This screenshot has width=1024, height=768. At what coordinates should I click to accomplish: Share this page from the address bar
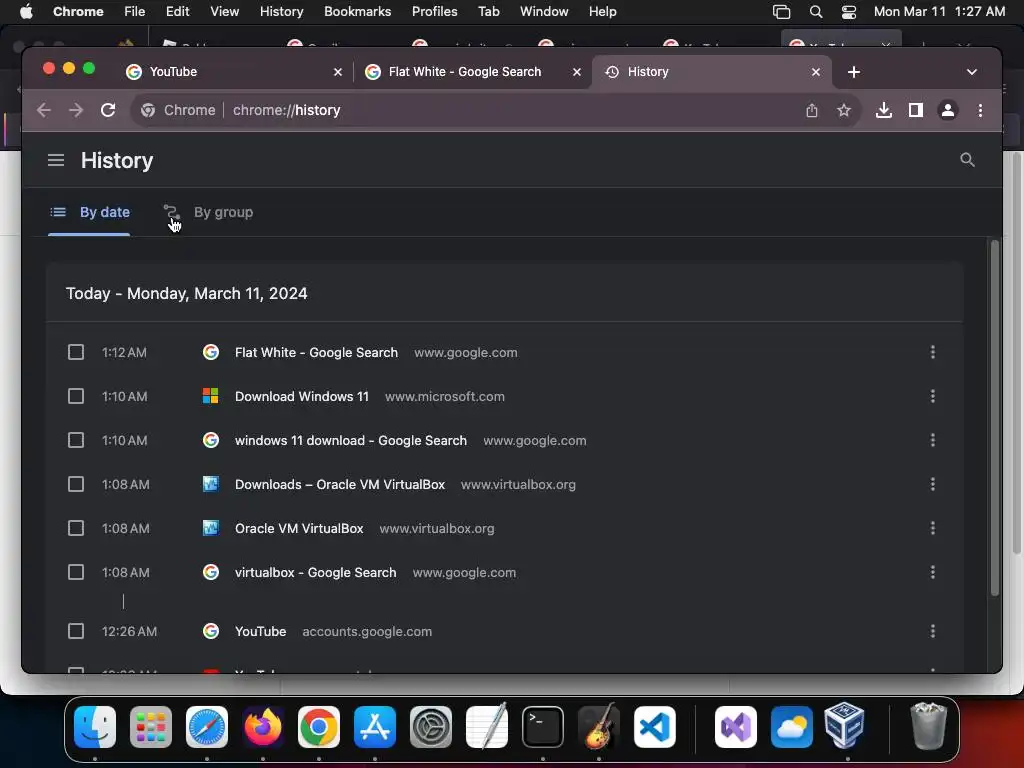pos(812,110)
